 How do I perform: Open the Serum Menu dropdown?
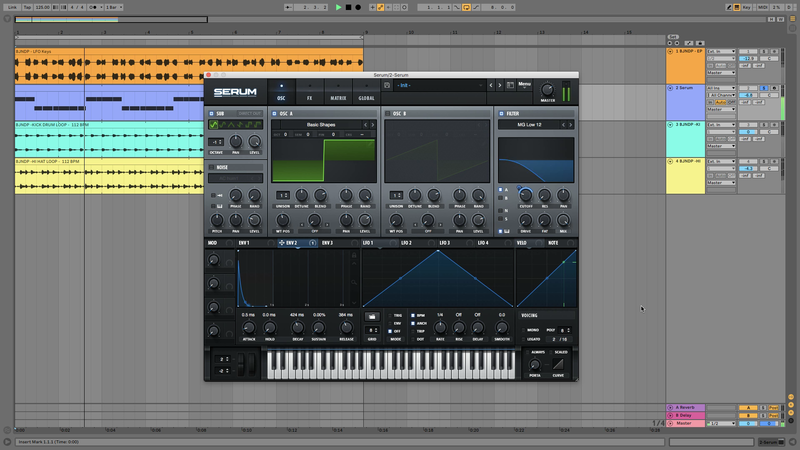click(524, 84)
